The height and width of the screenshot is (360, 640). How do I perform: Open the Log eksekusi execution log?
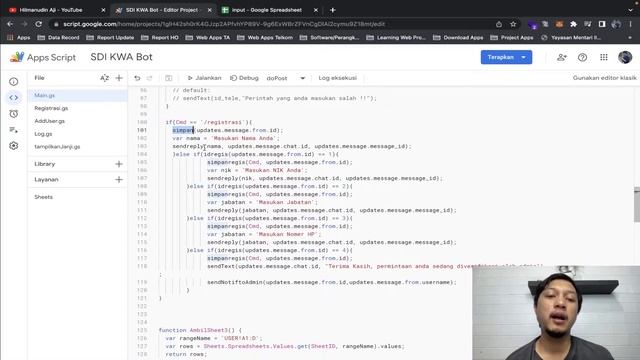[338, 78]
